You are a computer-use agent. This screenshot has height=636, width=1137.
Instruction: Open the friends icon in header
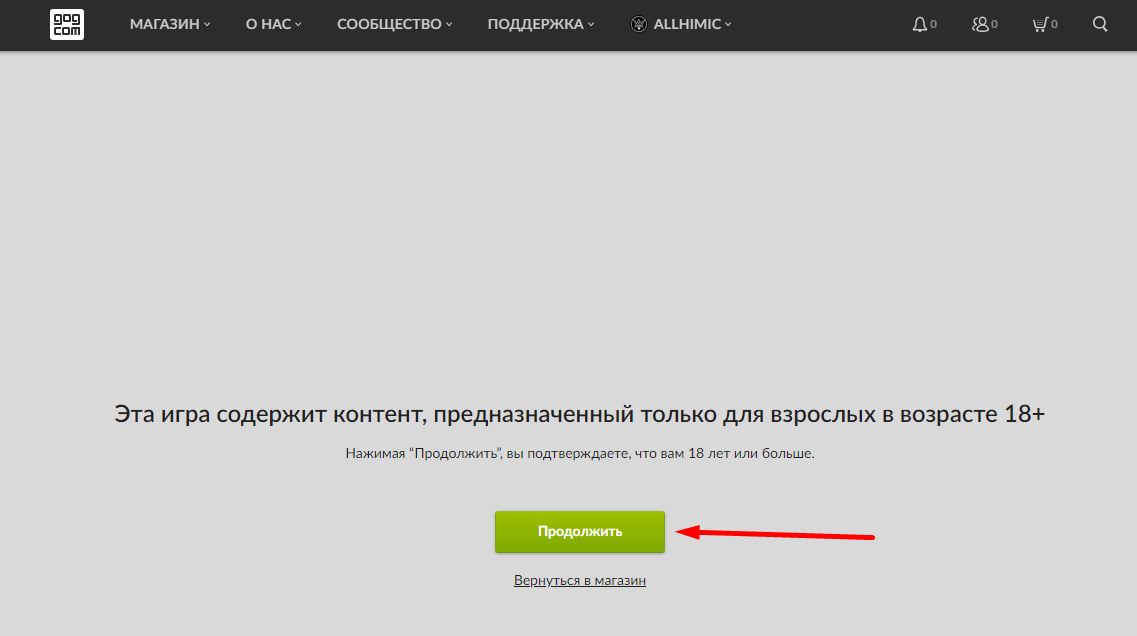pyautogui.click(x=980, y=25)
